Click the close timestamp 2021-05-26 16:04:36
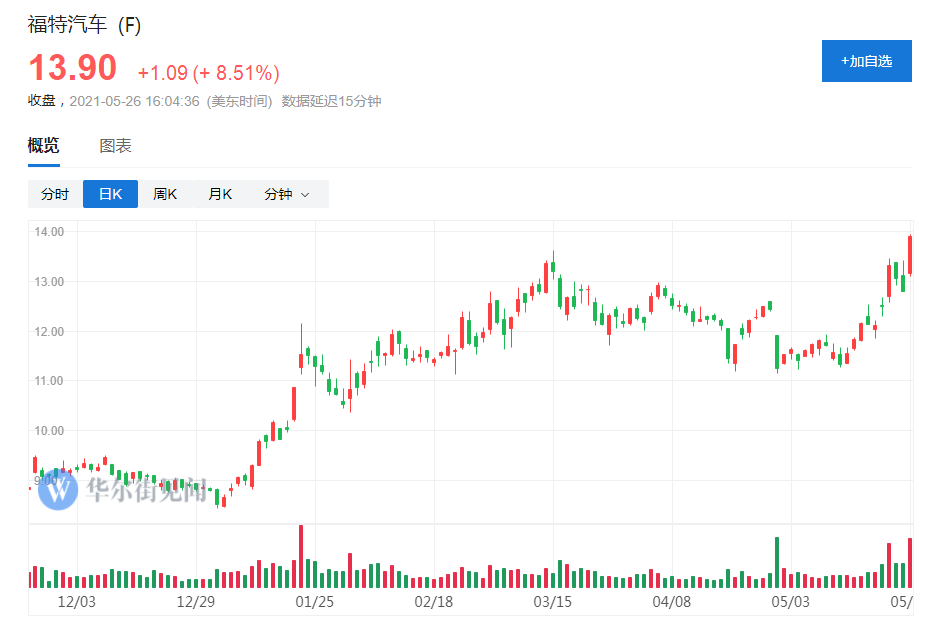This screenshot has width=937, height=624. (134, 101)
